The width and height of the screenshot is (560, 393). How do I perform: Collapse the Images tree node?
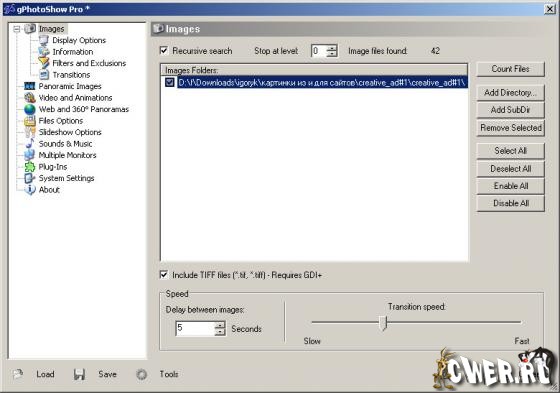[16, 29]
